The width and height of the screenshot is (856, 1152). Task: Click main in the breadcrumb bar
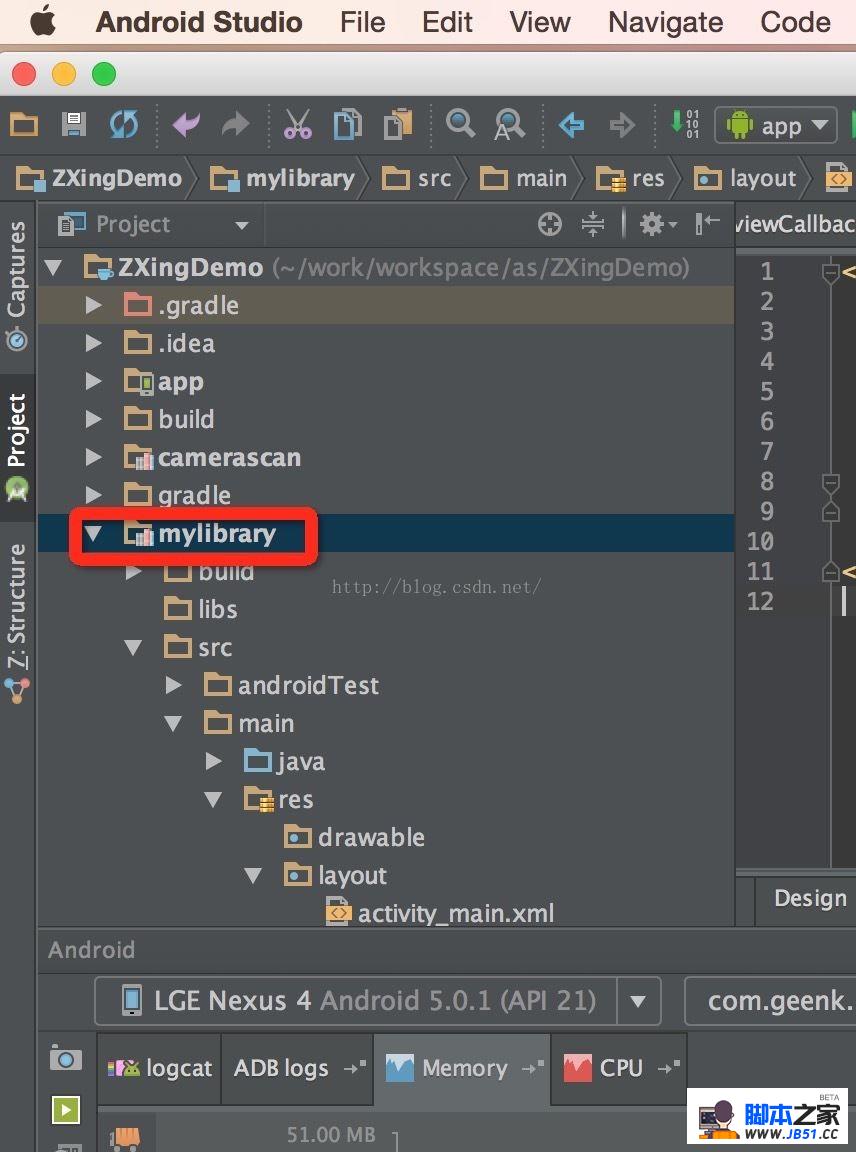click(x=524, y=178)
